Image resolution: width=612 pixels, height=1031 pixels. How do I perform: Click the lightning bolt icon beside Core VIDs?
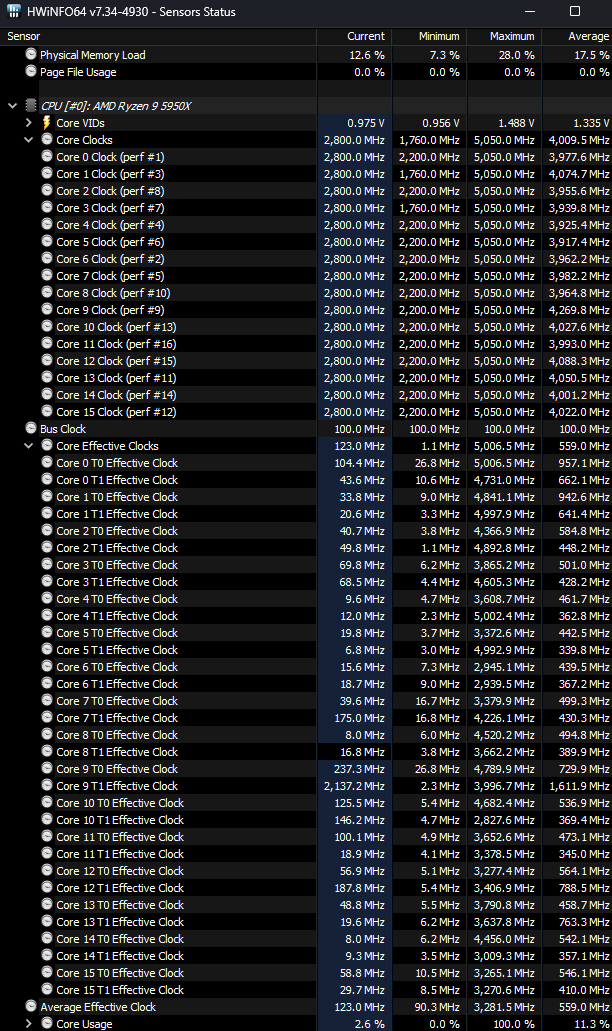pos(47,122)
